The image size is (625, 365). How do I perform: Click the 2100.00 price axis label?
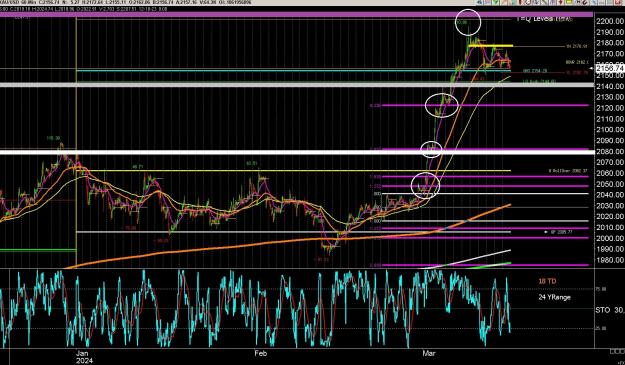point(610,130)
